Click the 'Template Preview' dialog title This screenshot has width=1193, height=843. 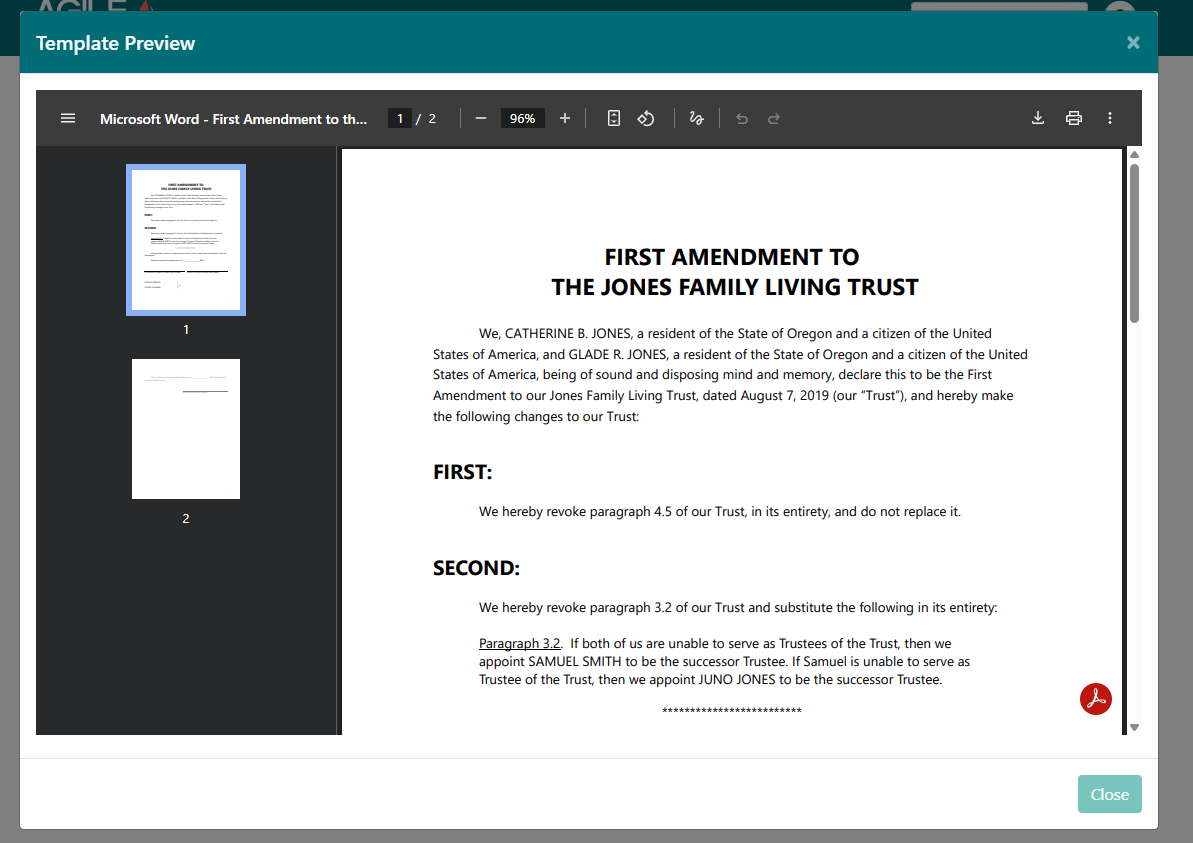(x=116, y=43)
